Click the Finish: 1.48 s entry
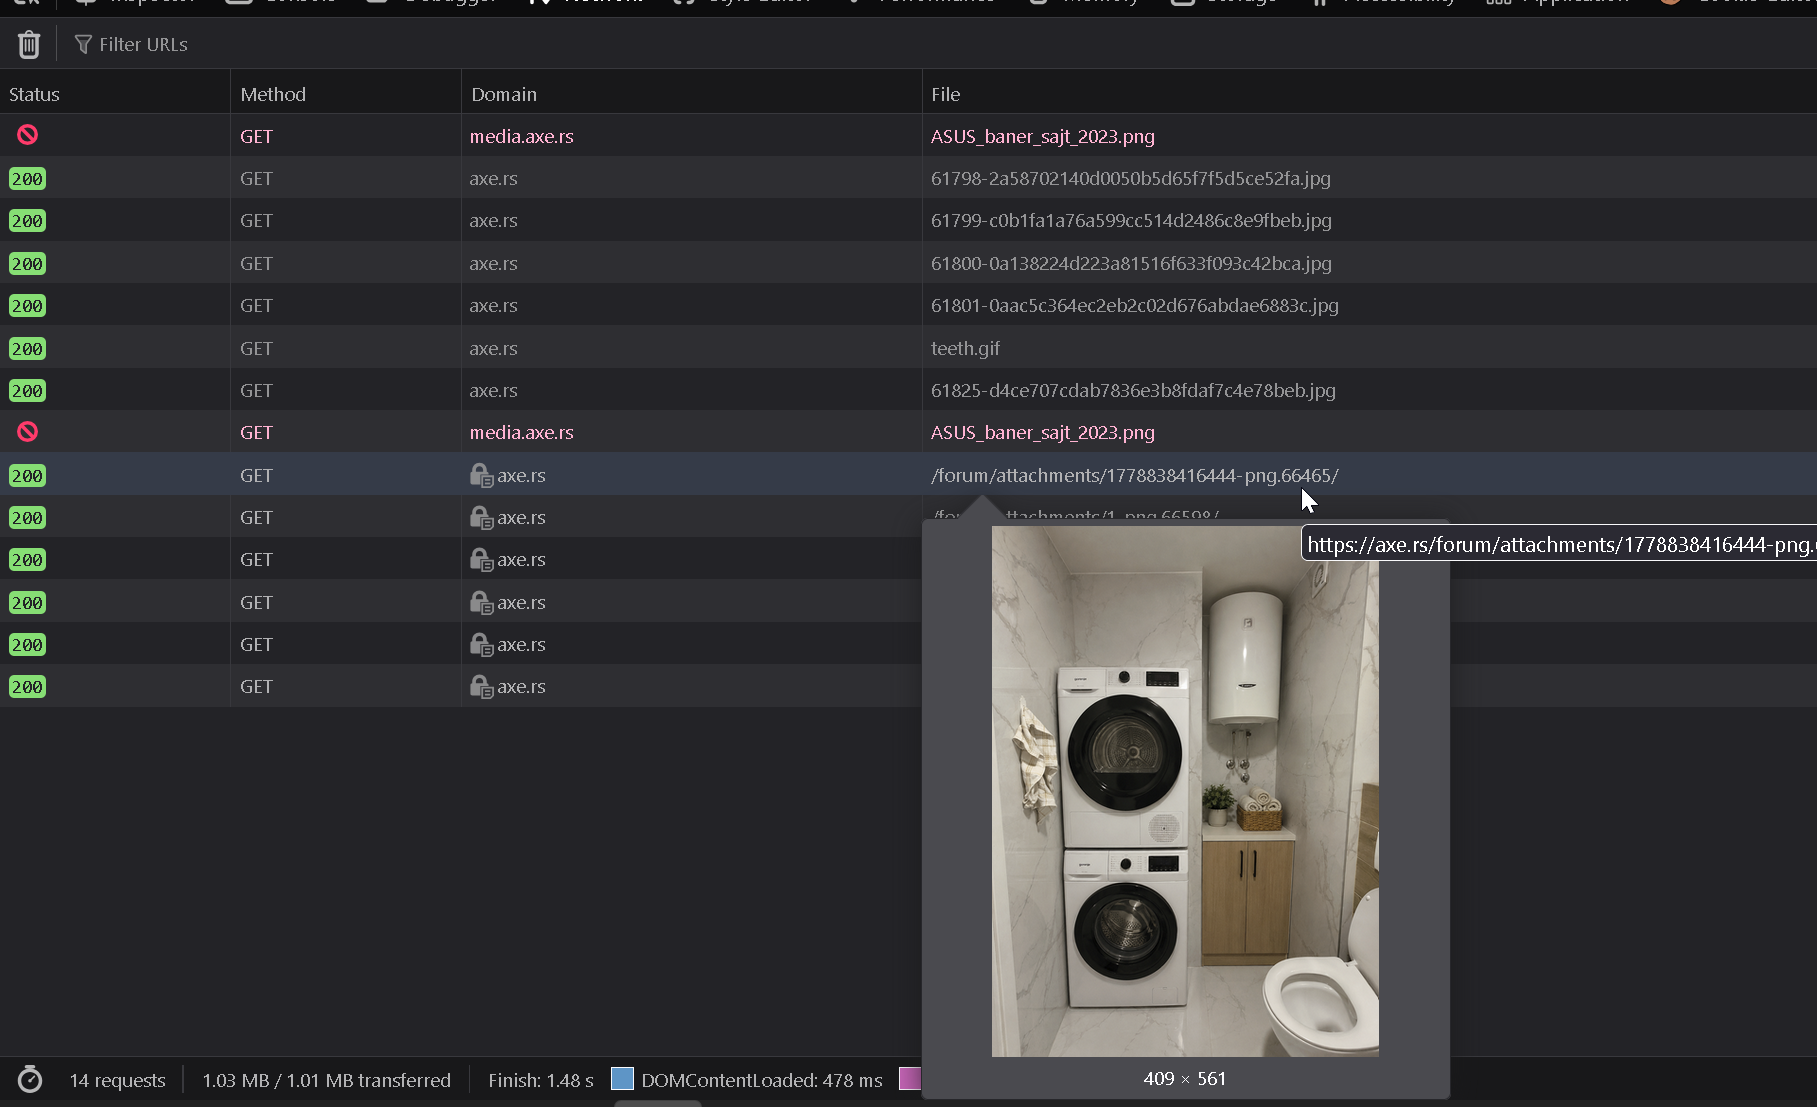Image resolution: width=1817 pixels, height=1107 pixels. tap(540, 1080)
